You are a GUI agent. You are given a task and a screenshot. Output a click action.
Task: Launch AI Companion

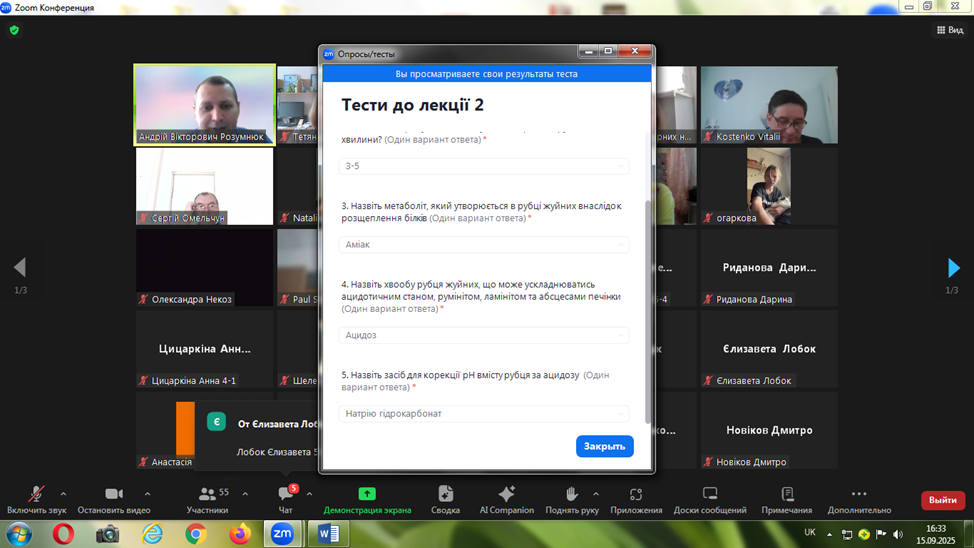(x=506, y=500)
